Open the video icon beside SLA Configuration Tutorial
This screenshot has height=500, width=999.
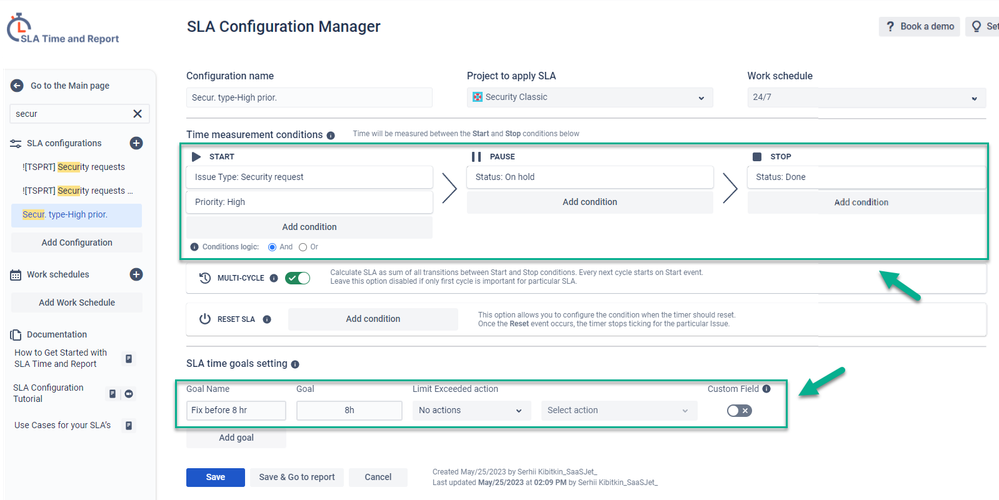click(129, 394)
